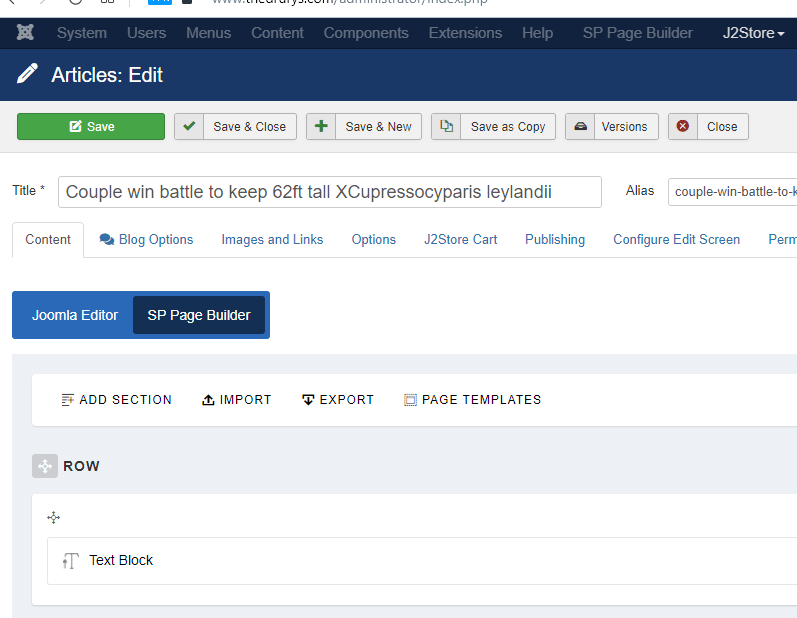797x618 pixels.
Task: Click the Save as Copy duplicate icon
Action: (446, 126)
